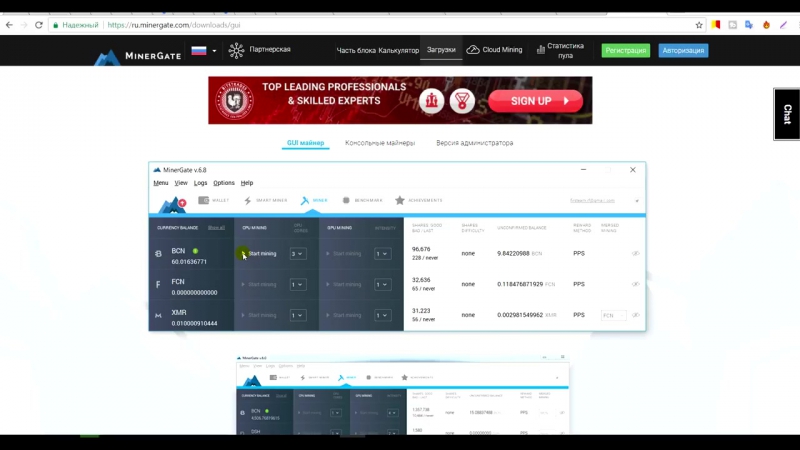This screenshot has width=800, height=450.
Task: Click the Партнерская snowflake icon
Action: pyautogui.click(x=236, y=51)
